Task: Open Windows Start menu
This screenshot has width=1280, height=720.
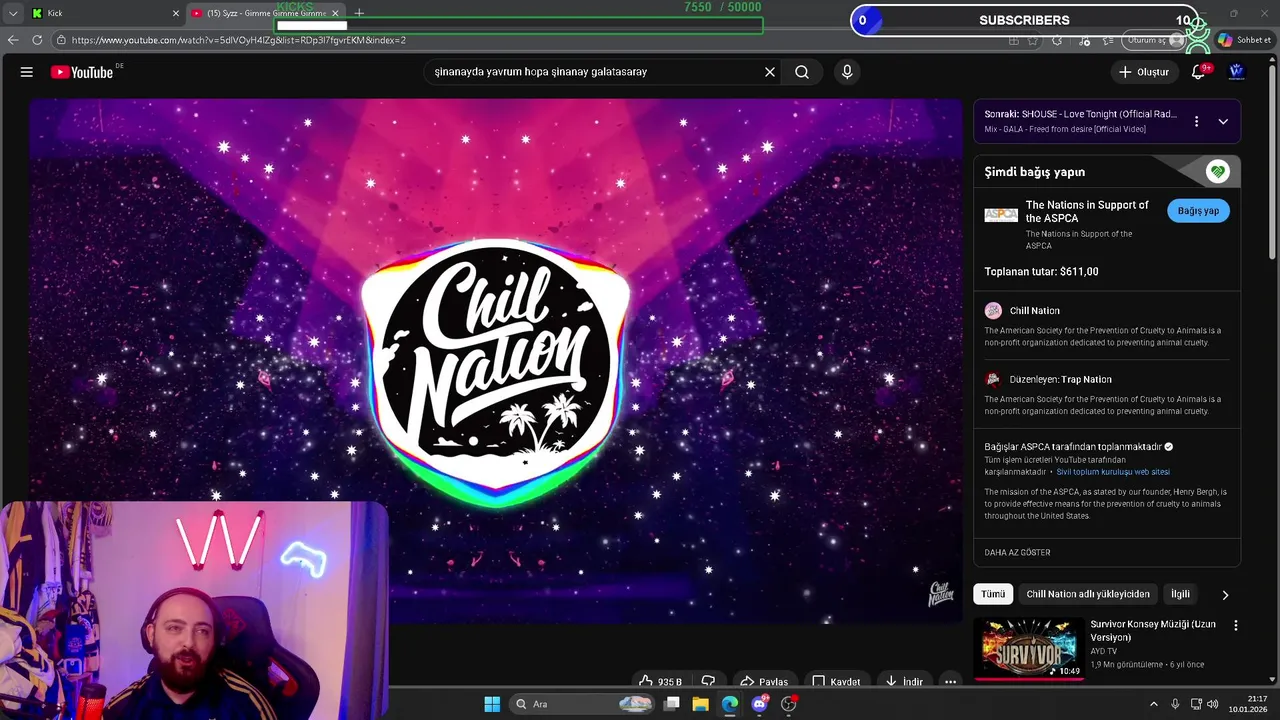Action: pos(492,704)
